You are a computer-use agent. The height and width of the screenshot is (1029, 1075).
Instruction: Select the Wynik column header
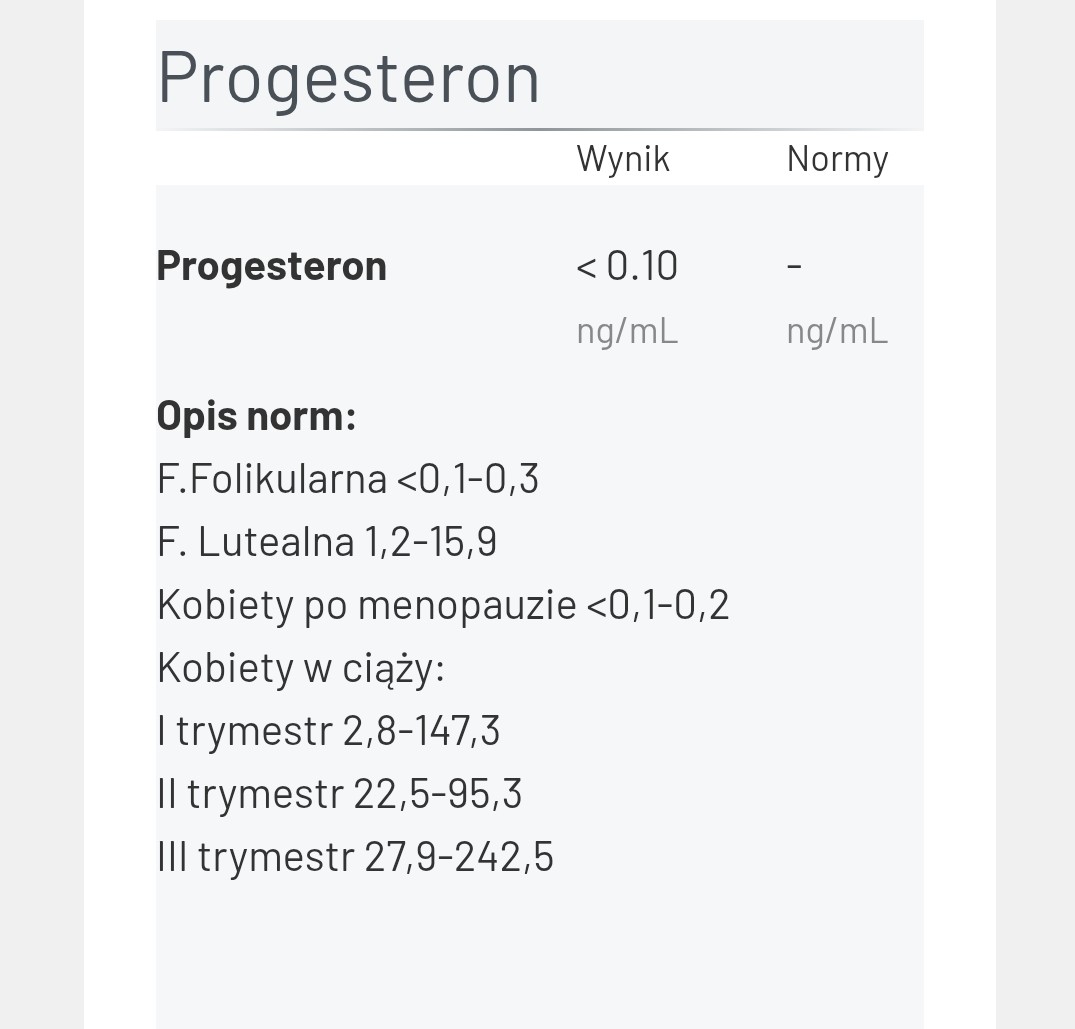(x=623, y=159)
